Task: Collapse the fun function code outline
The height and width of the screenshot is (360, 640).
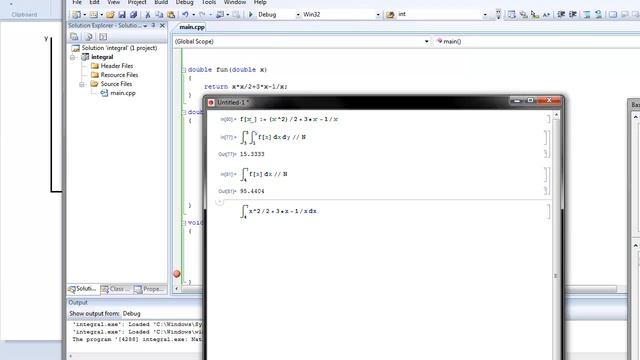Action: pyautogui.click(x=184, y=70)
